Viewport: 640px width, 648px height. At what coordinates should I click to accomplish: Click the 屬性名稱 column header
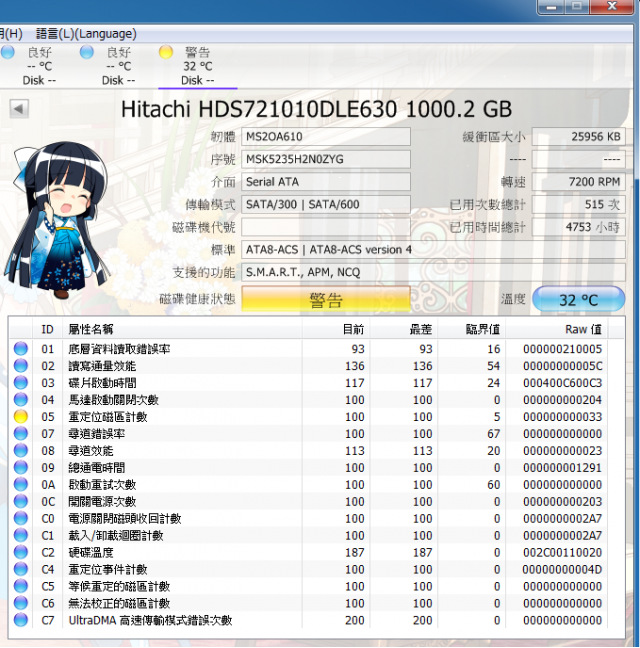182,329
